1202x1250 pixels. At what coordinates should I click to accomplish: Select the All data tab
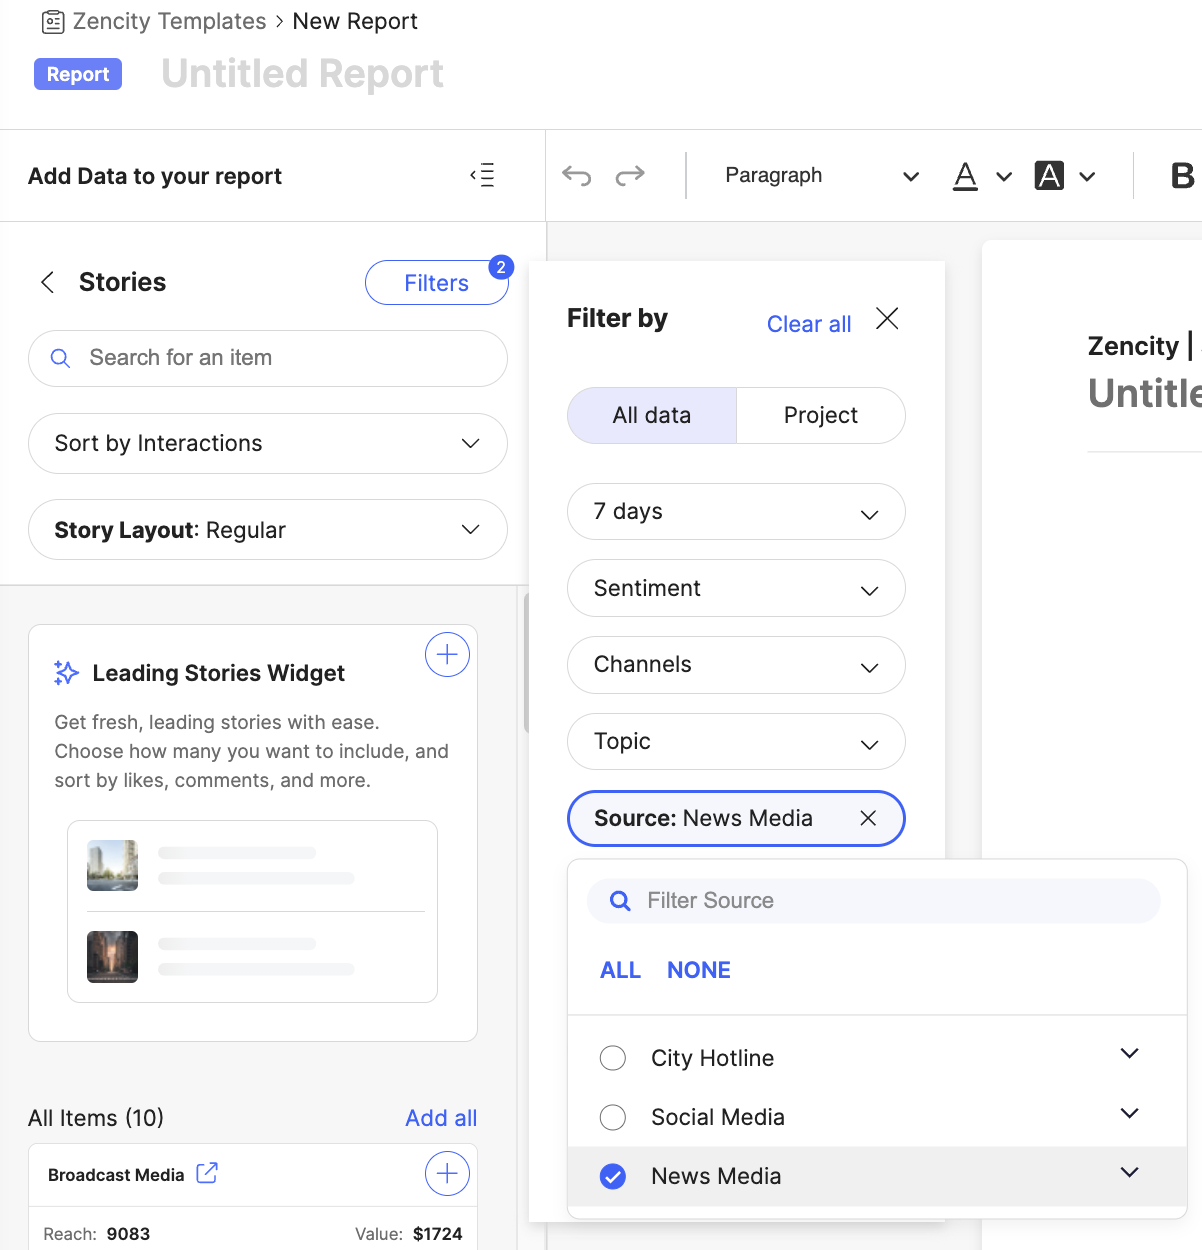point(652,415)
